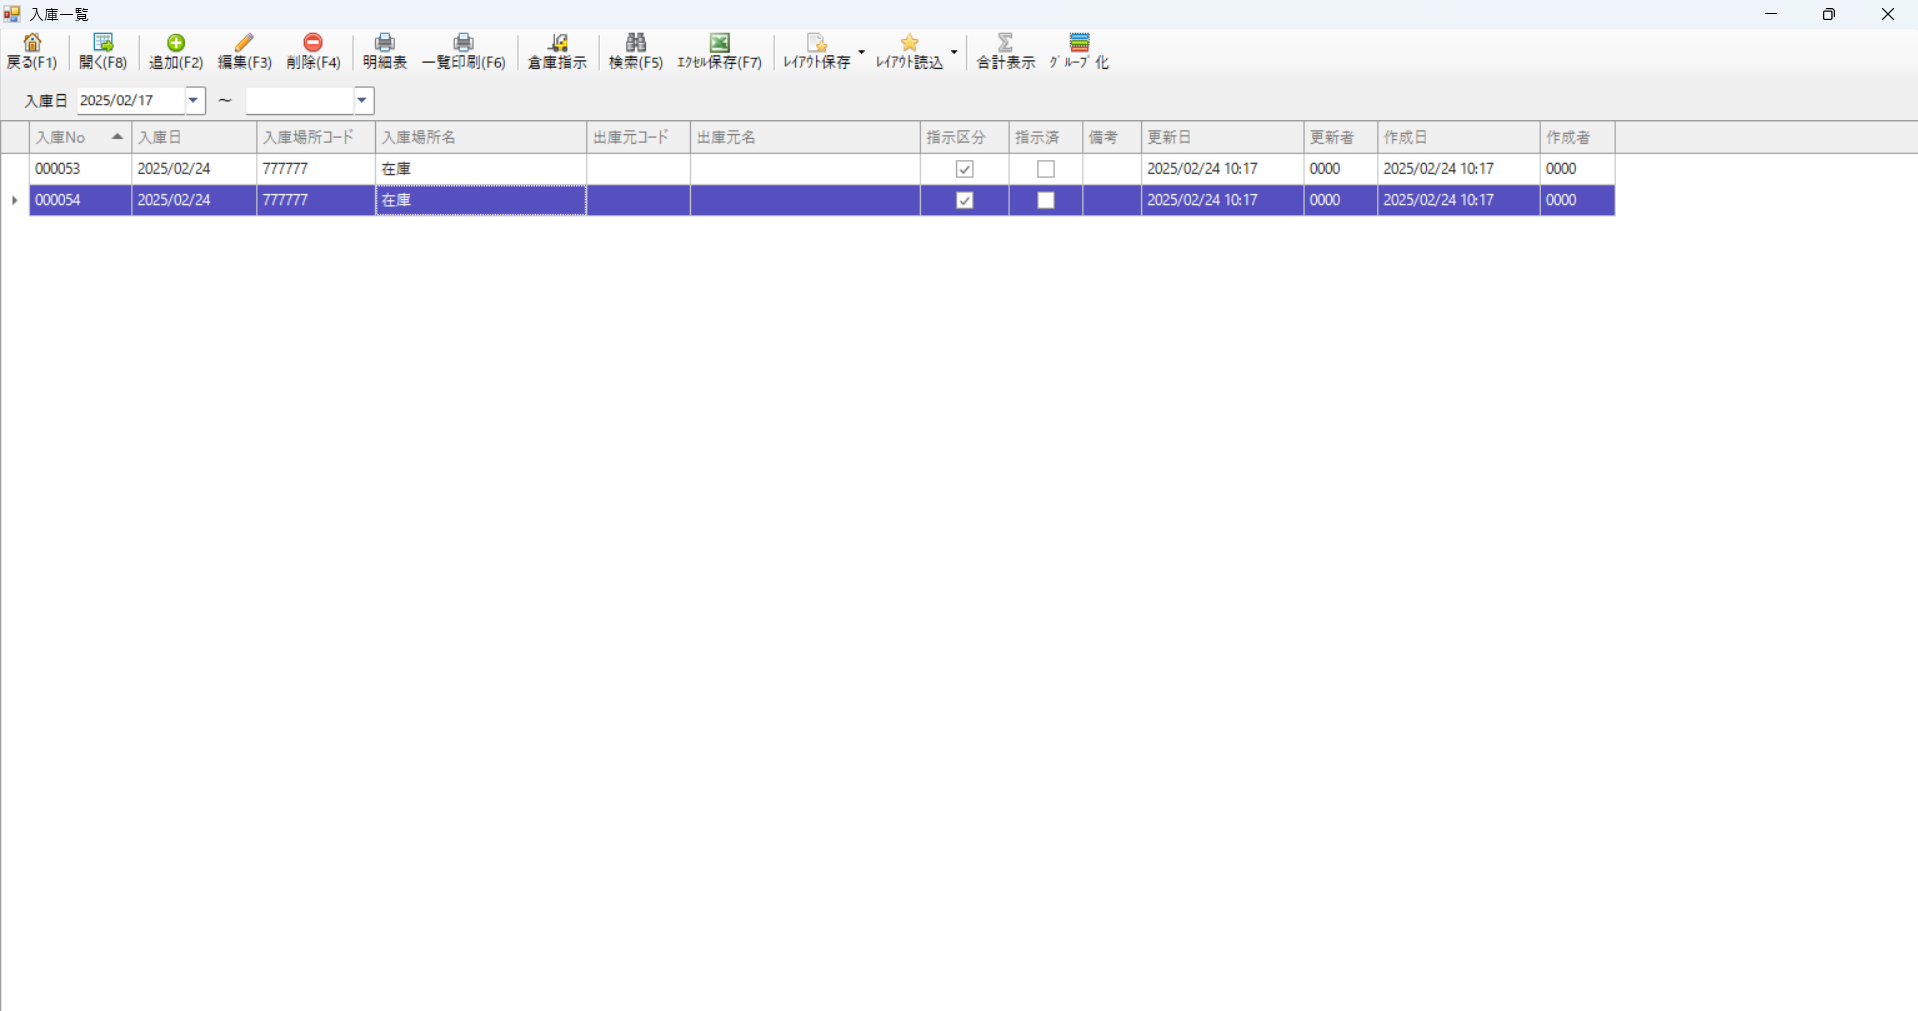This screenshot has width=1918, height=1011.
Task: Expand the レイアウト保存 dropdown arrow
Action: point(862,52)
